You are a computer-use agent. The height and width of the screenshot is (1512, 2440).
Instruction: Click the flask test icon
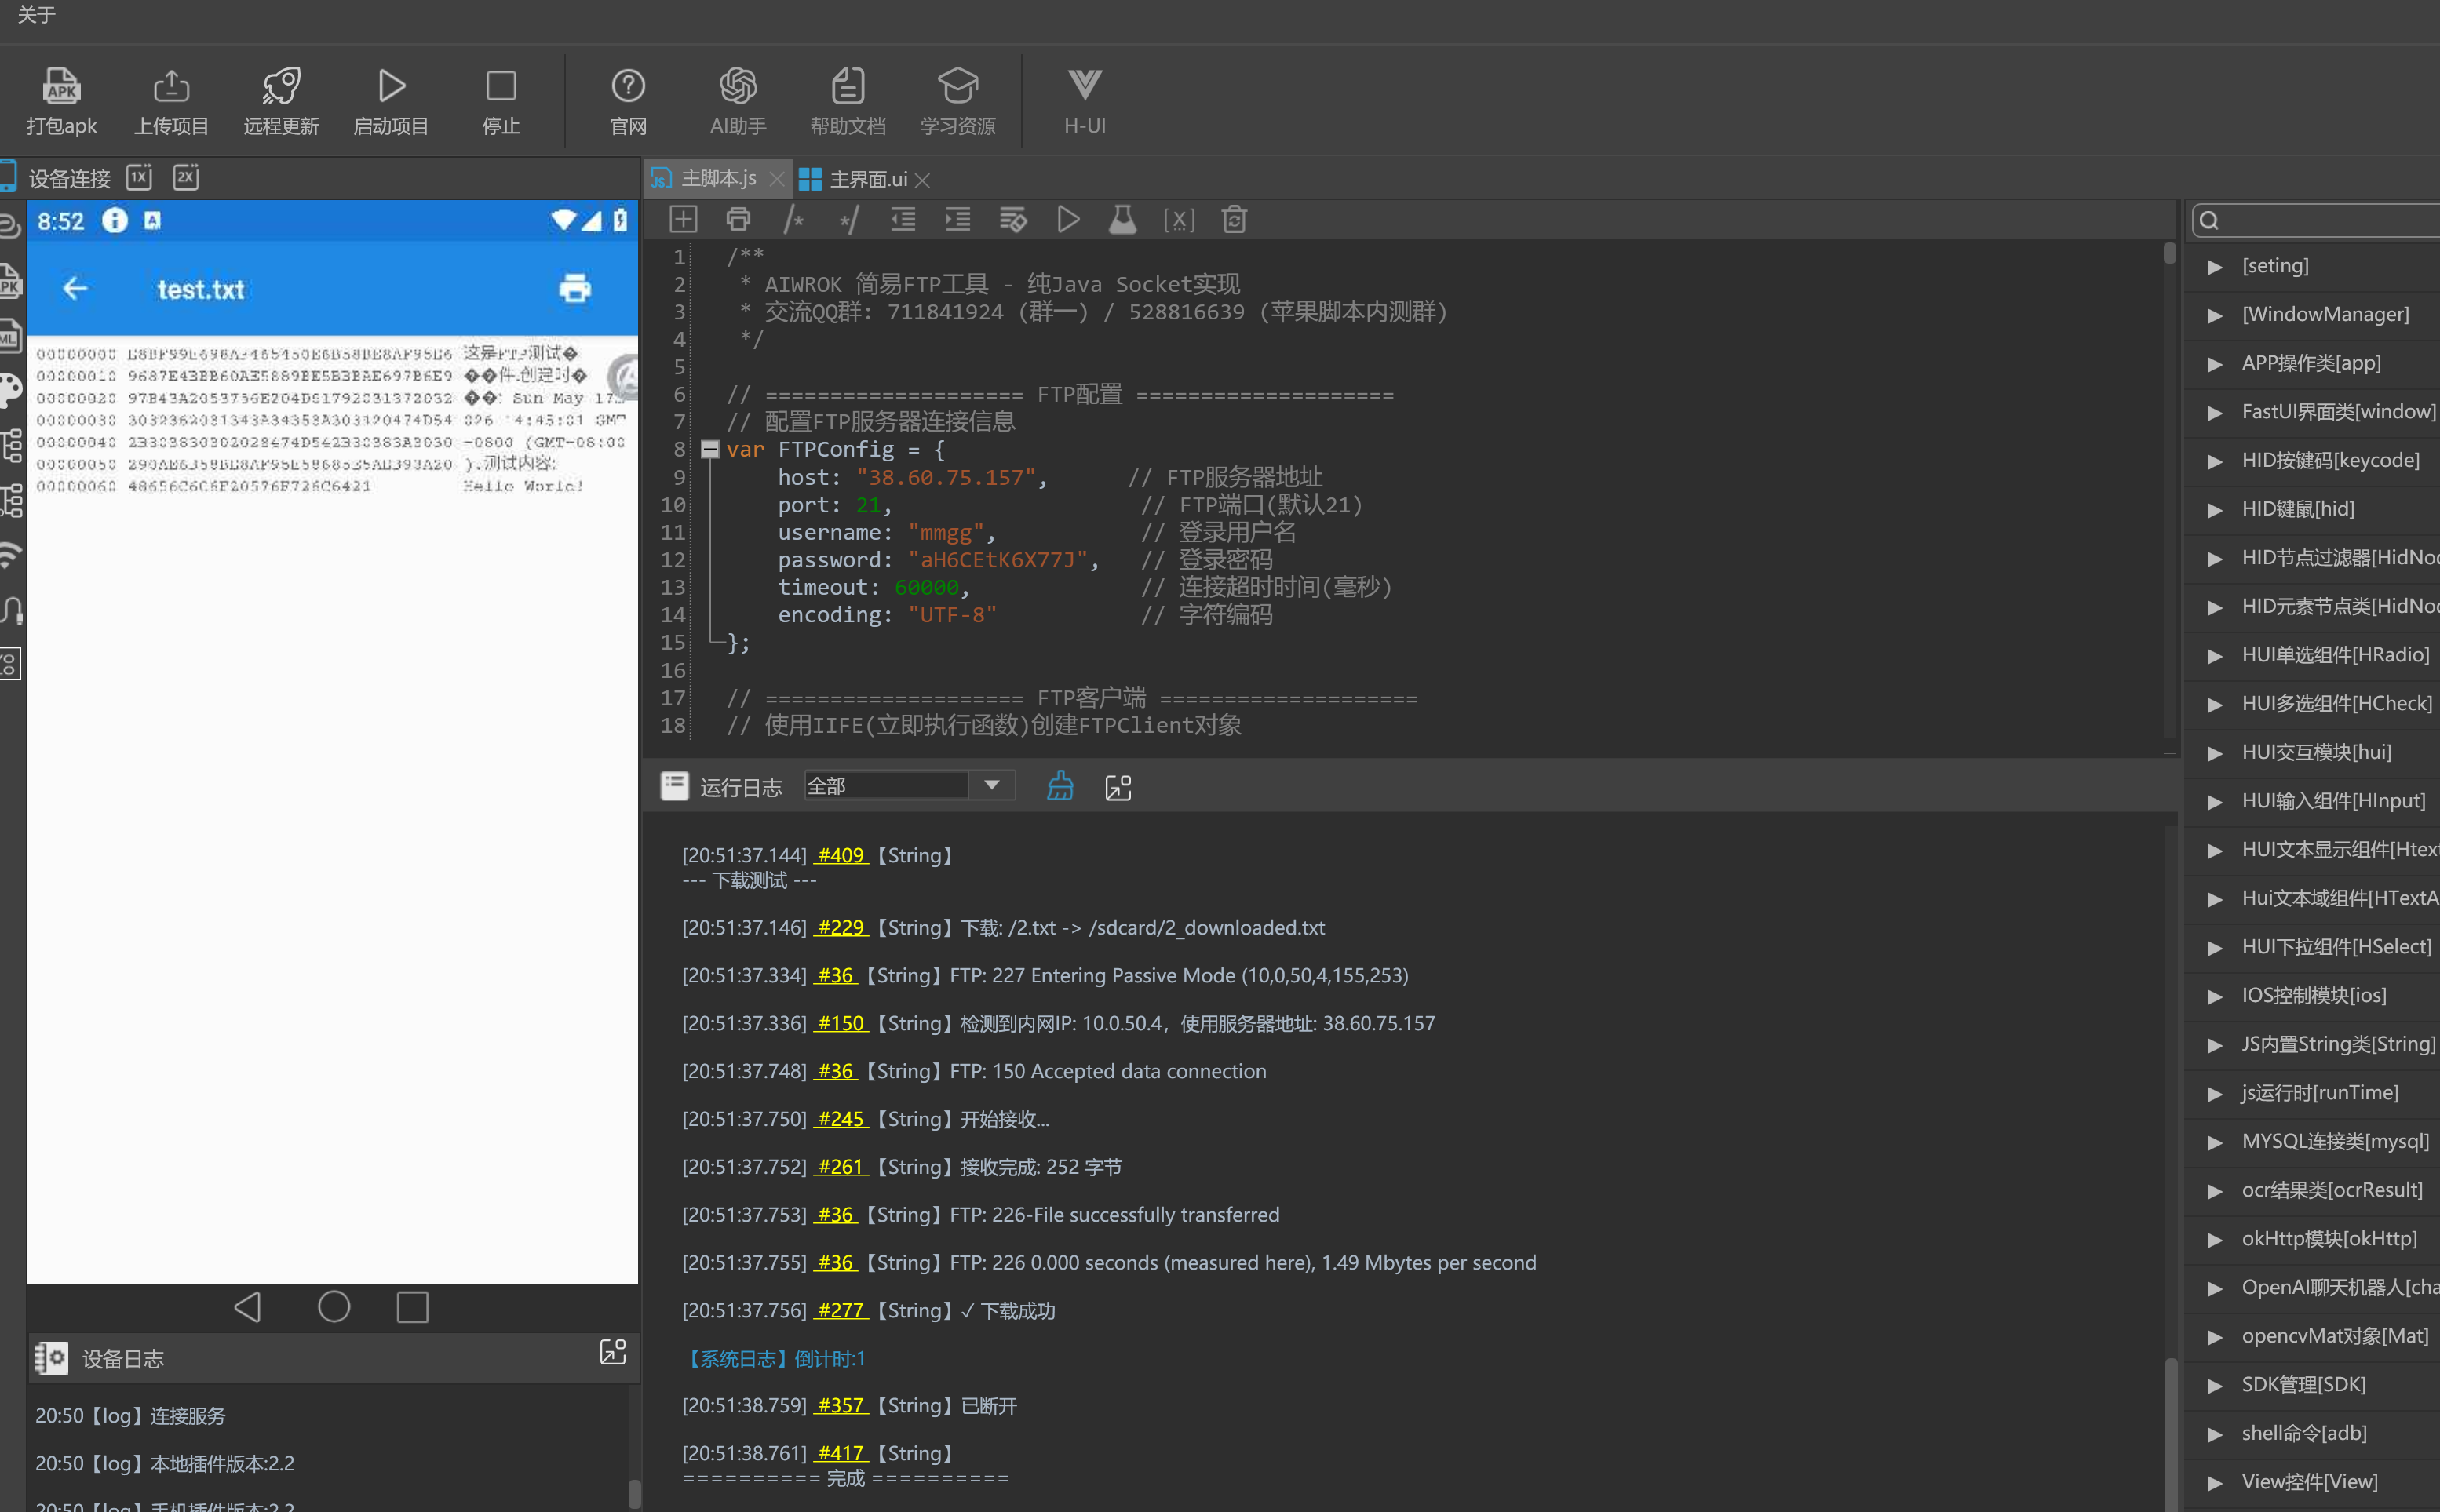click(1123, 219)
